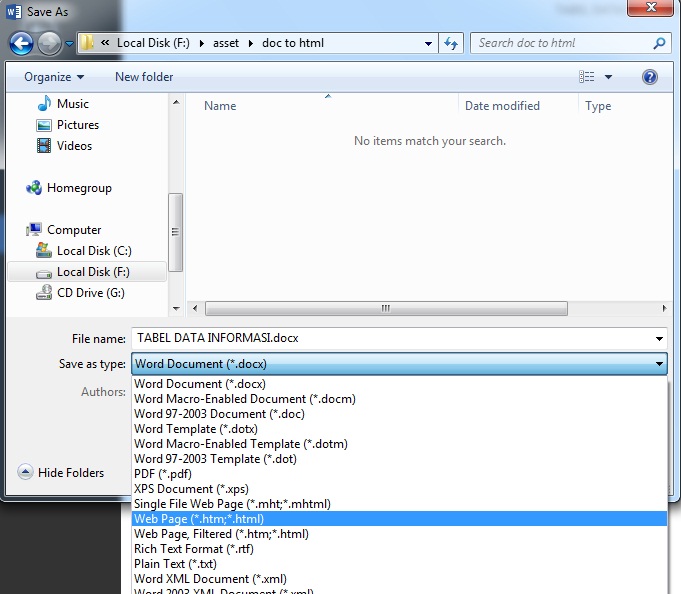Click file list scroll left arrow
Viewport: 681px width, 594px height.
click(x=195, y=309)
